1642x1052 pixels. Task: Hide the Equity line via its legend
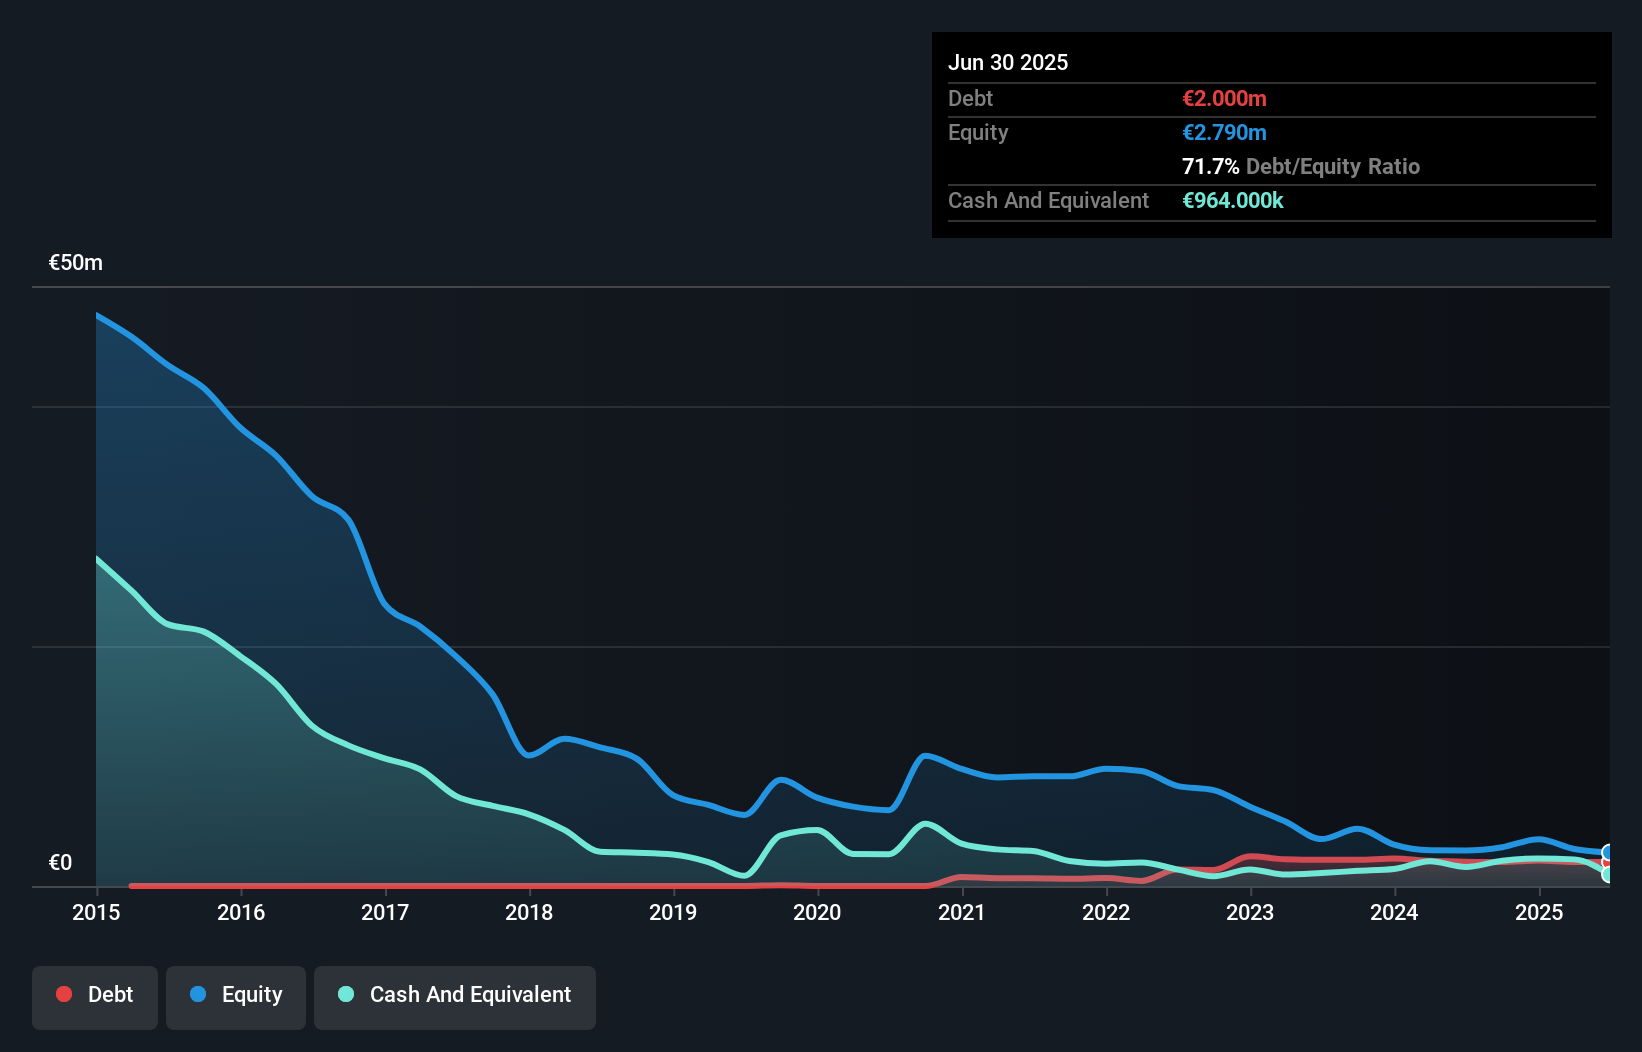[235, 995]
